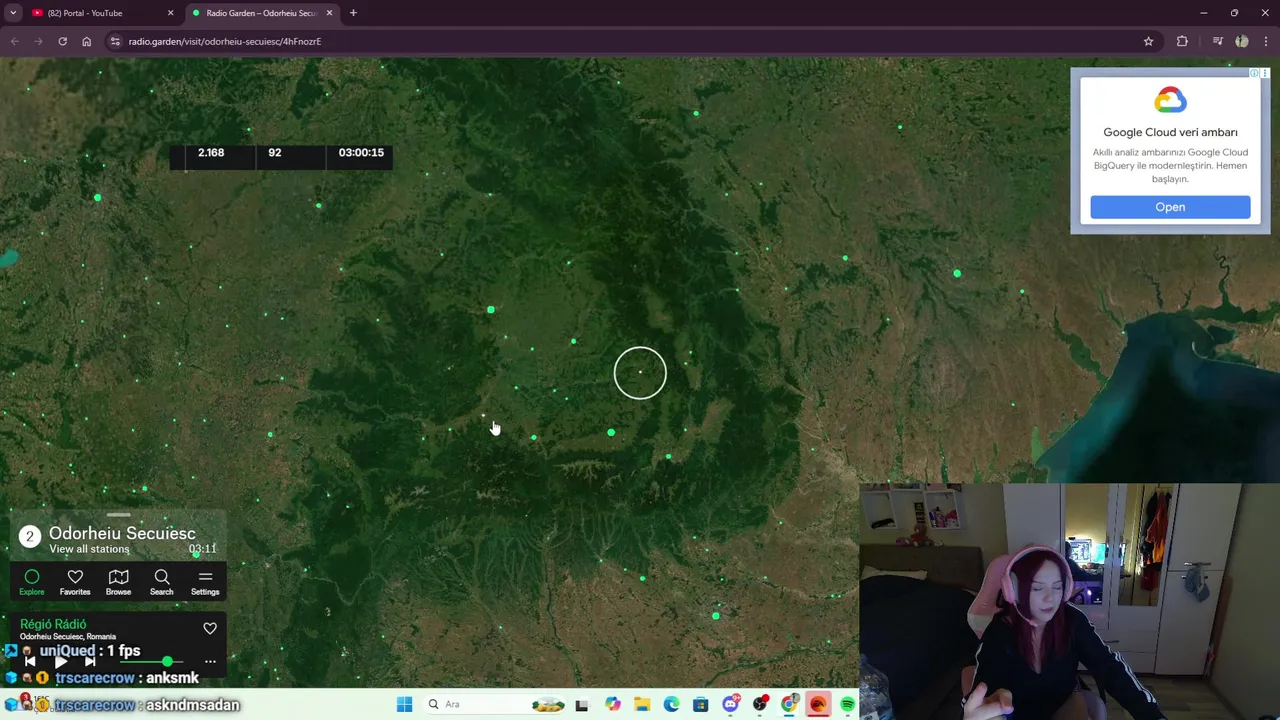The image size is (1280, 720).
Task: Open the tab search dropdown
Action: tap(13, 13)
